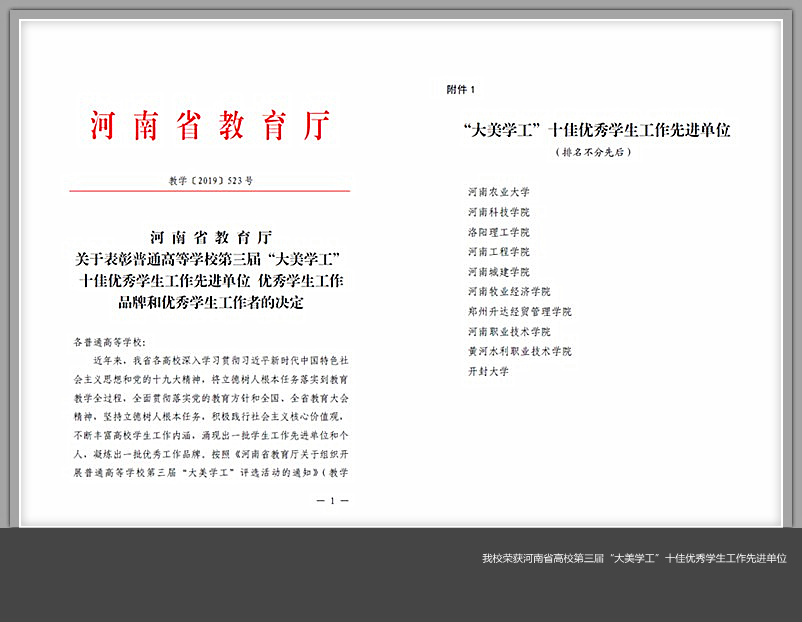802x622 pixels.
Task: Select 河南牧业经济学院 in the list
Action: click(509, 292)
